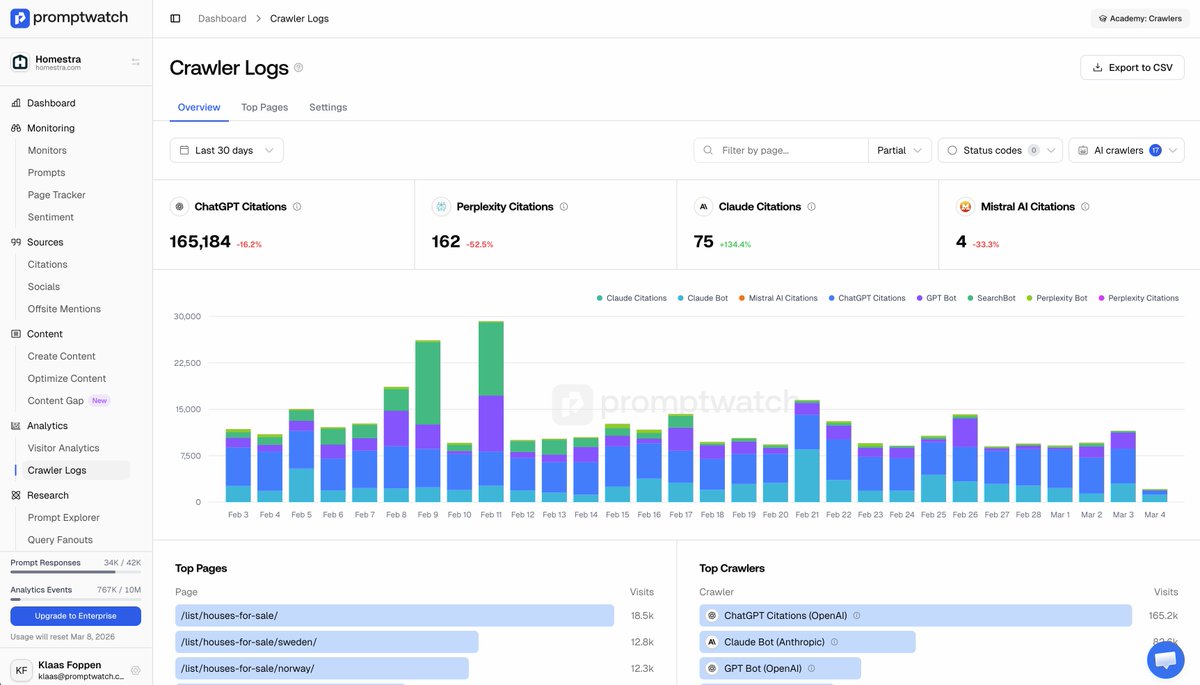Open Prompt Explorer in the sidebar

tap(63, 517)
